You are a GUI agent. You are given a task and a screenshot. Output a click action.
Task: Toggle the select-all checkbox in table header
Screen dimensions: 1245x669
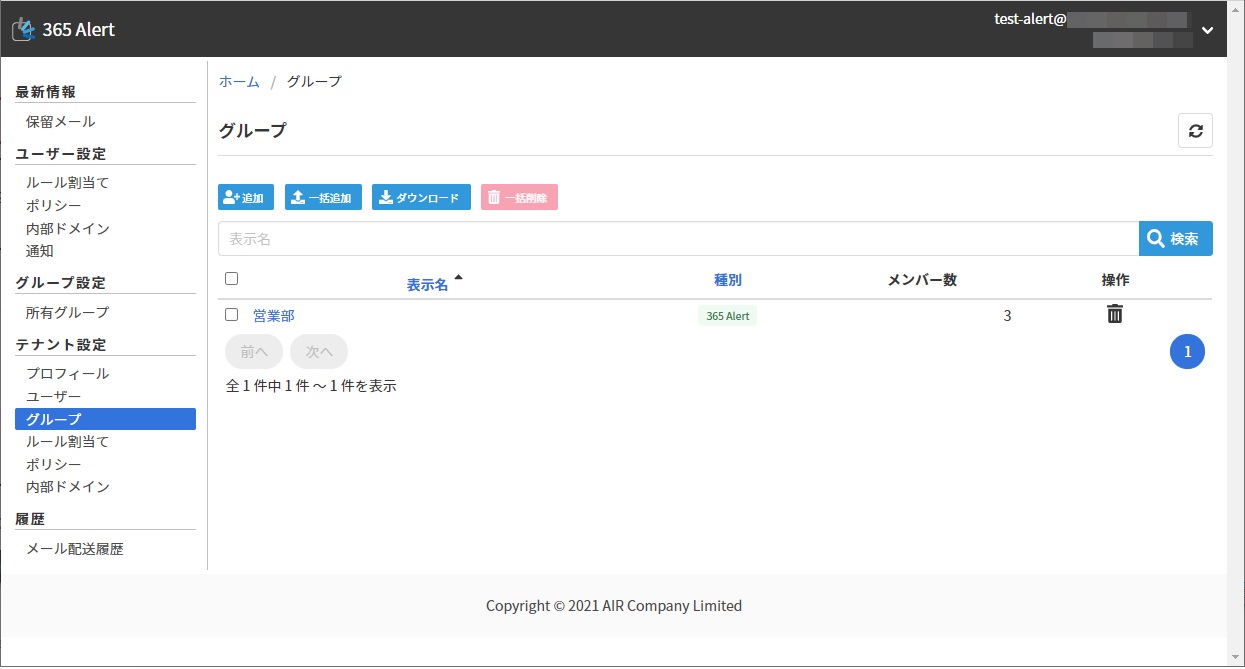pos(232,279)
